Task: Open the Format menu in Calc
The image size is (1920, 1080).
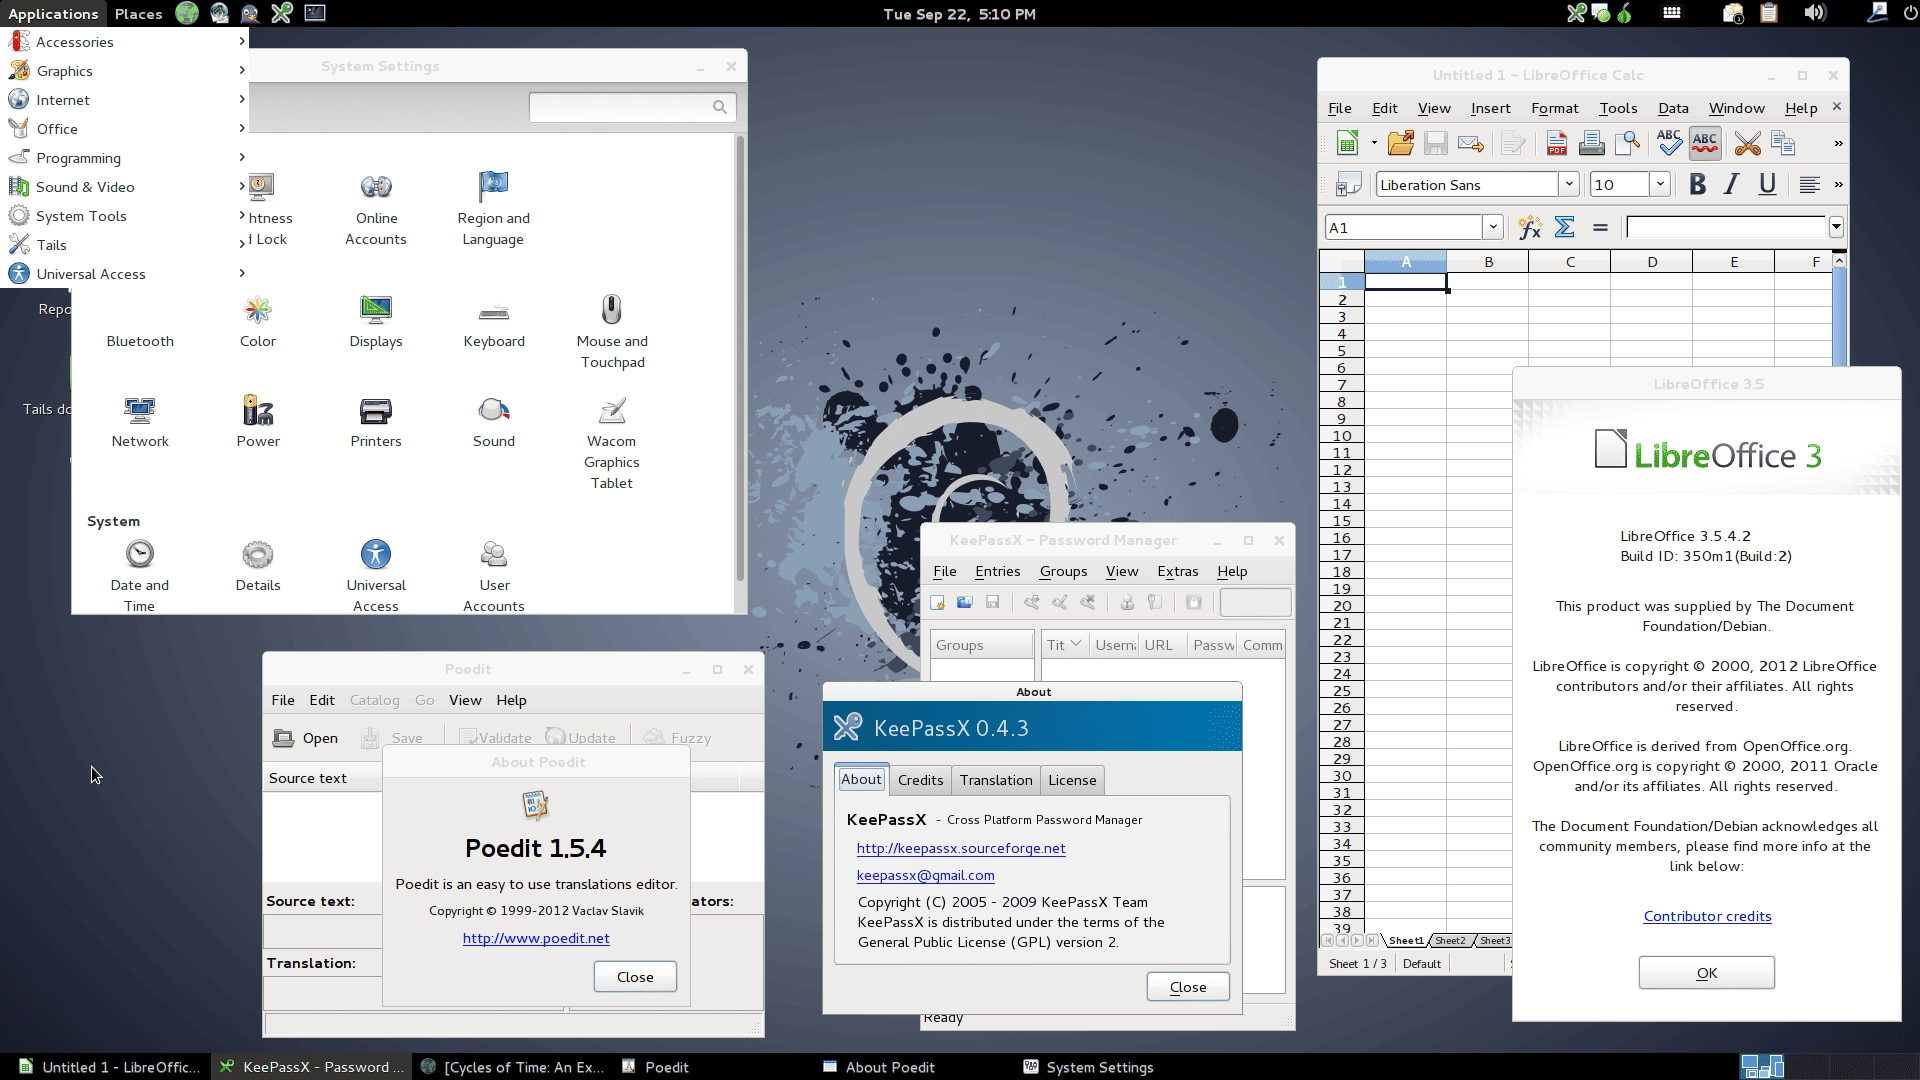Action: [1554, 108]
